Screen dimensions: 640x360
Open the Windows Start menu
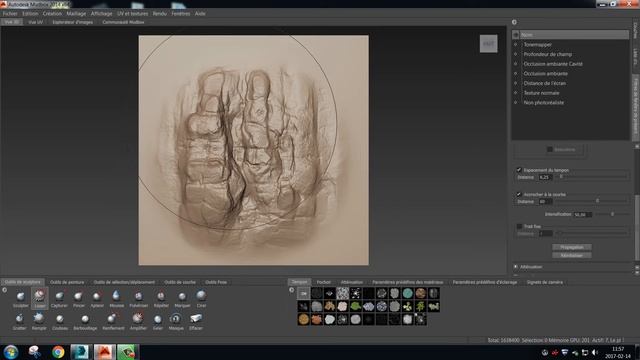pyautogui.click(x=11, y=352)
